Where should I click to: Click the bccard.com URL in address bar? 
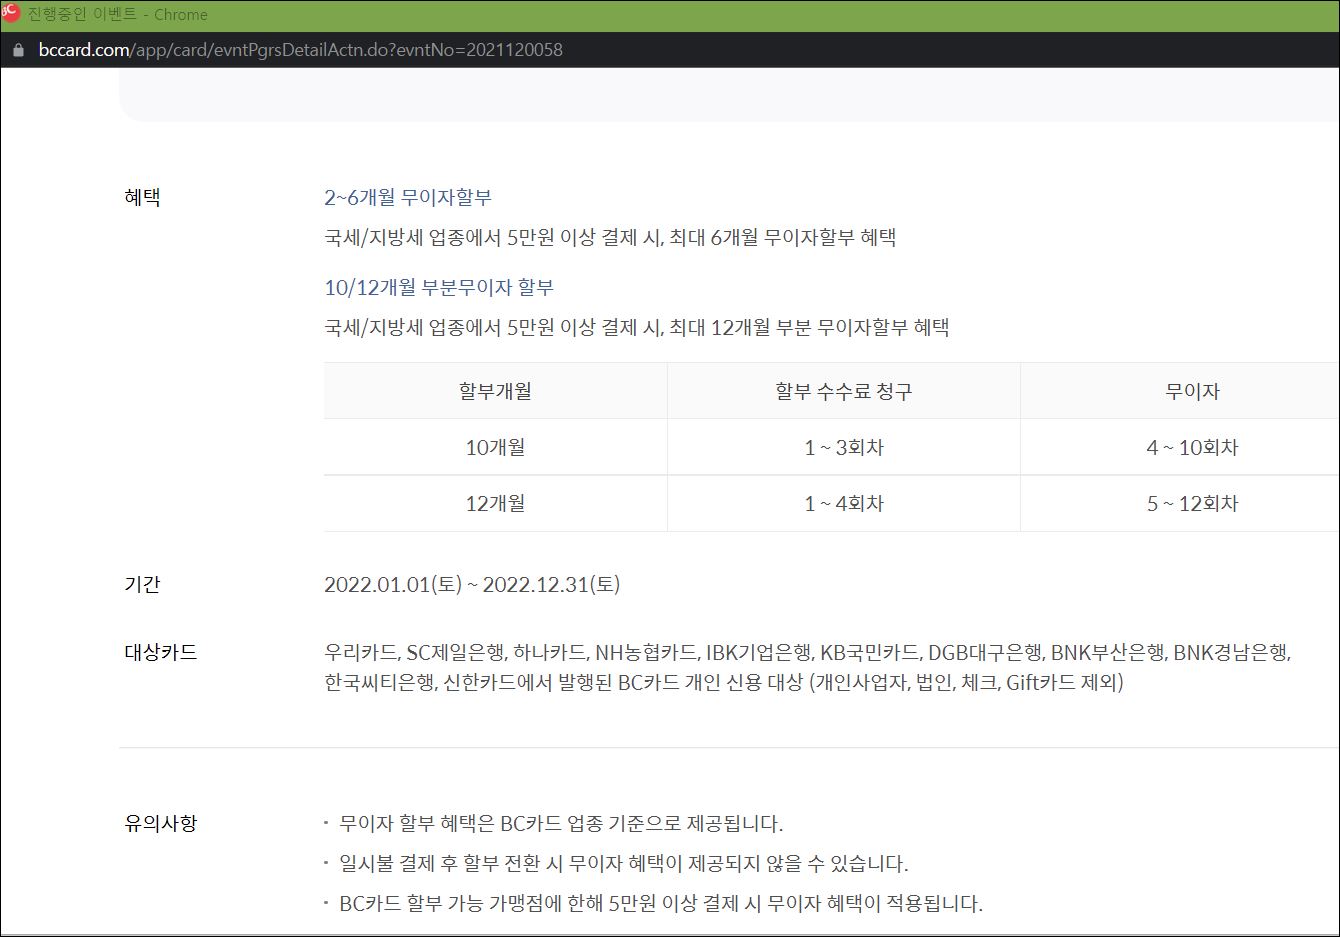(300, 50)
